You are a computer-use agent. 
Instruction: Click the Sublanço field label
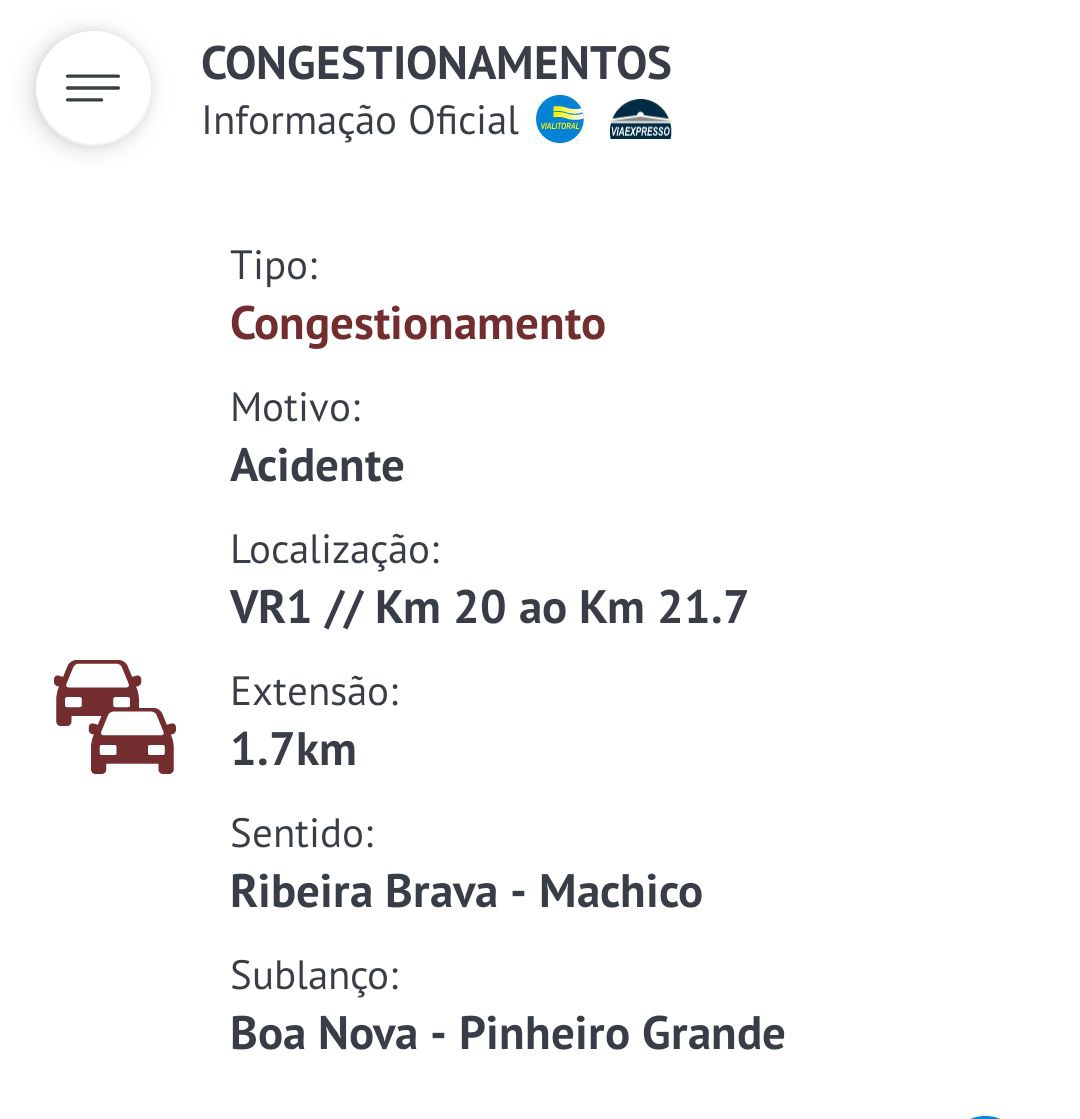pos(315,975)
